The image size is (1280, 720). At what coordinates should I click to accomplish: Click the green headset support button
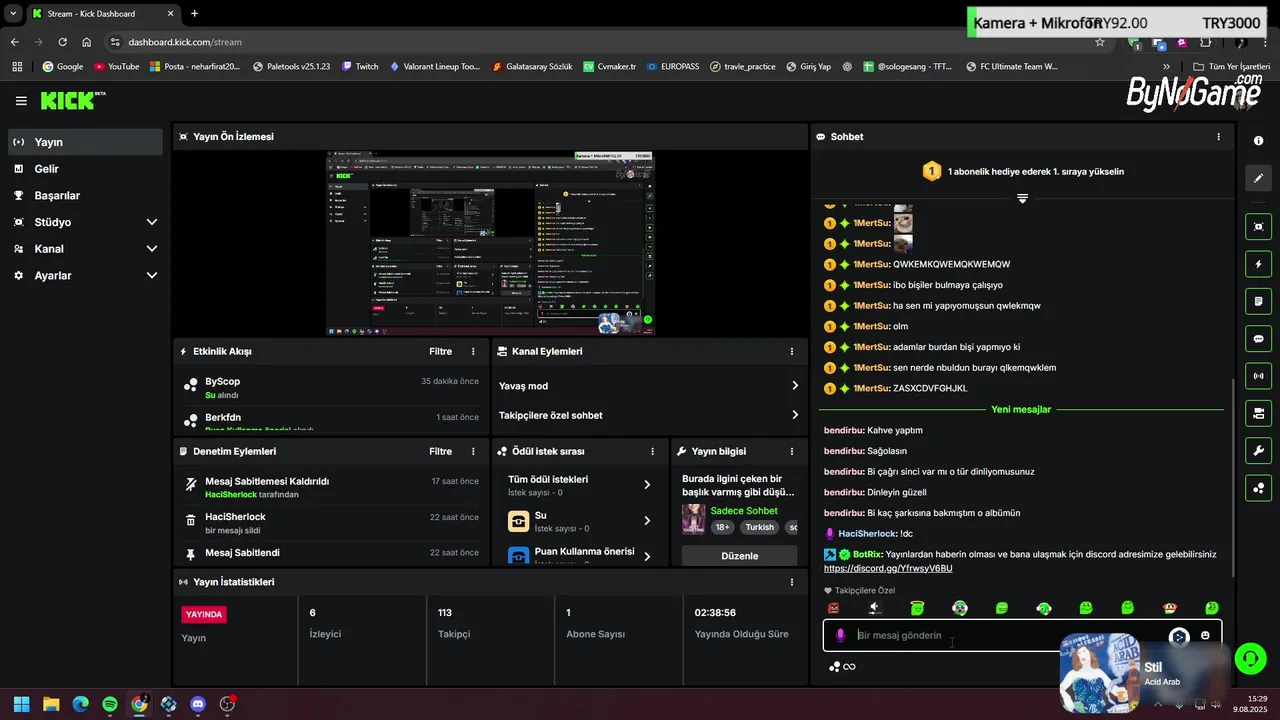(1250, 658)
